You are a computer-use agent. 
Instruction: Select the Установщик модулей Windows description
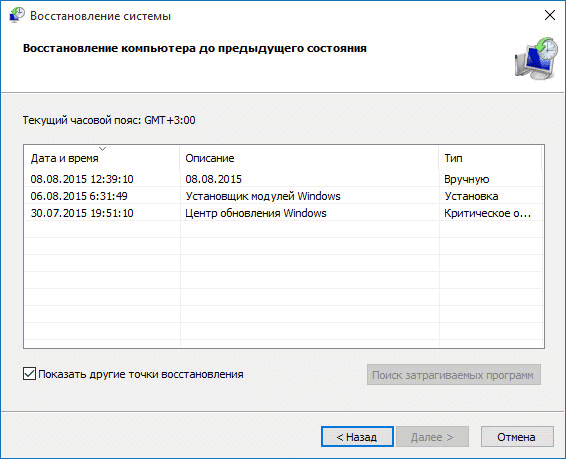pyautogui.click(x=263, y=196)
